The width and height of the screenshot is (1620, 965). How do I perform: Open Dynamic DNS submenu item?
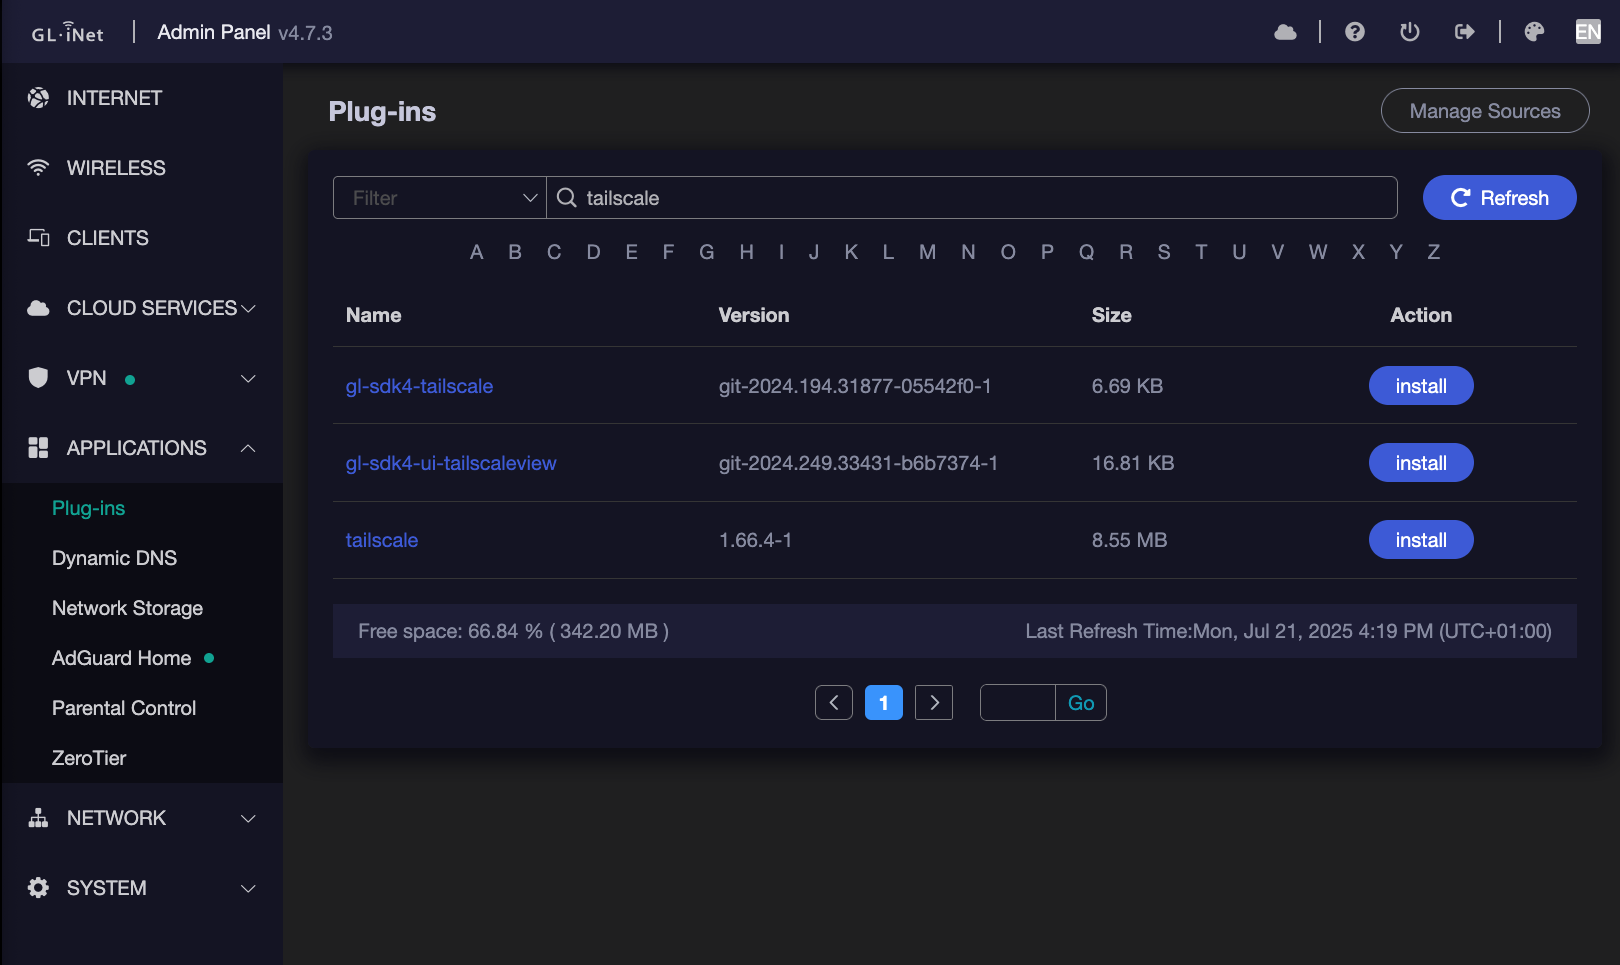(x=114, y=558)
